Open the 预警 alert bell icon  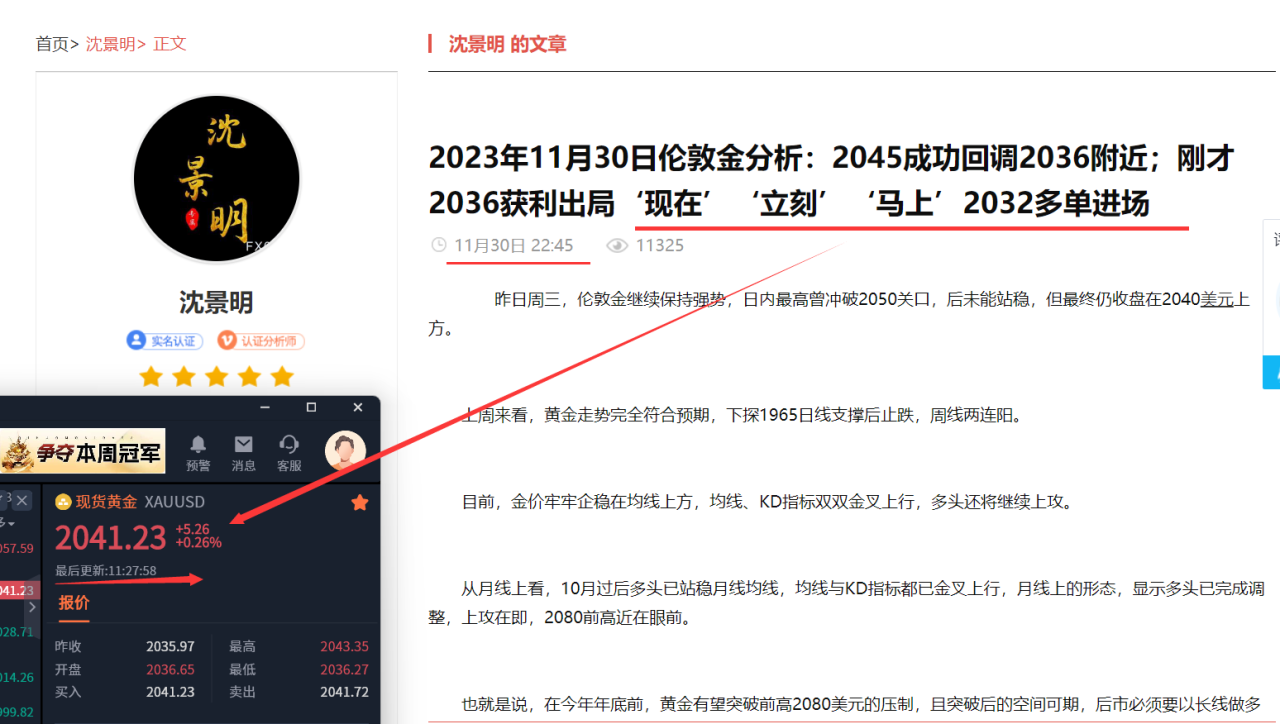(x=198, y=444)
